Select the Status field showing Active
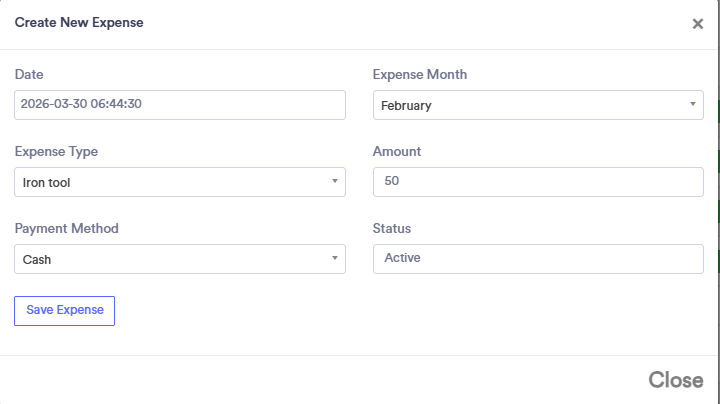 538,259
